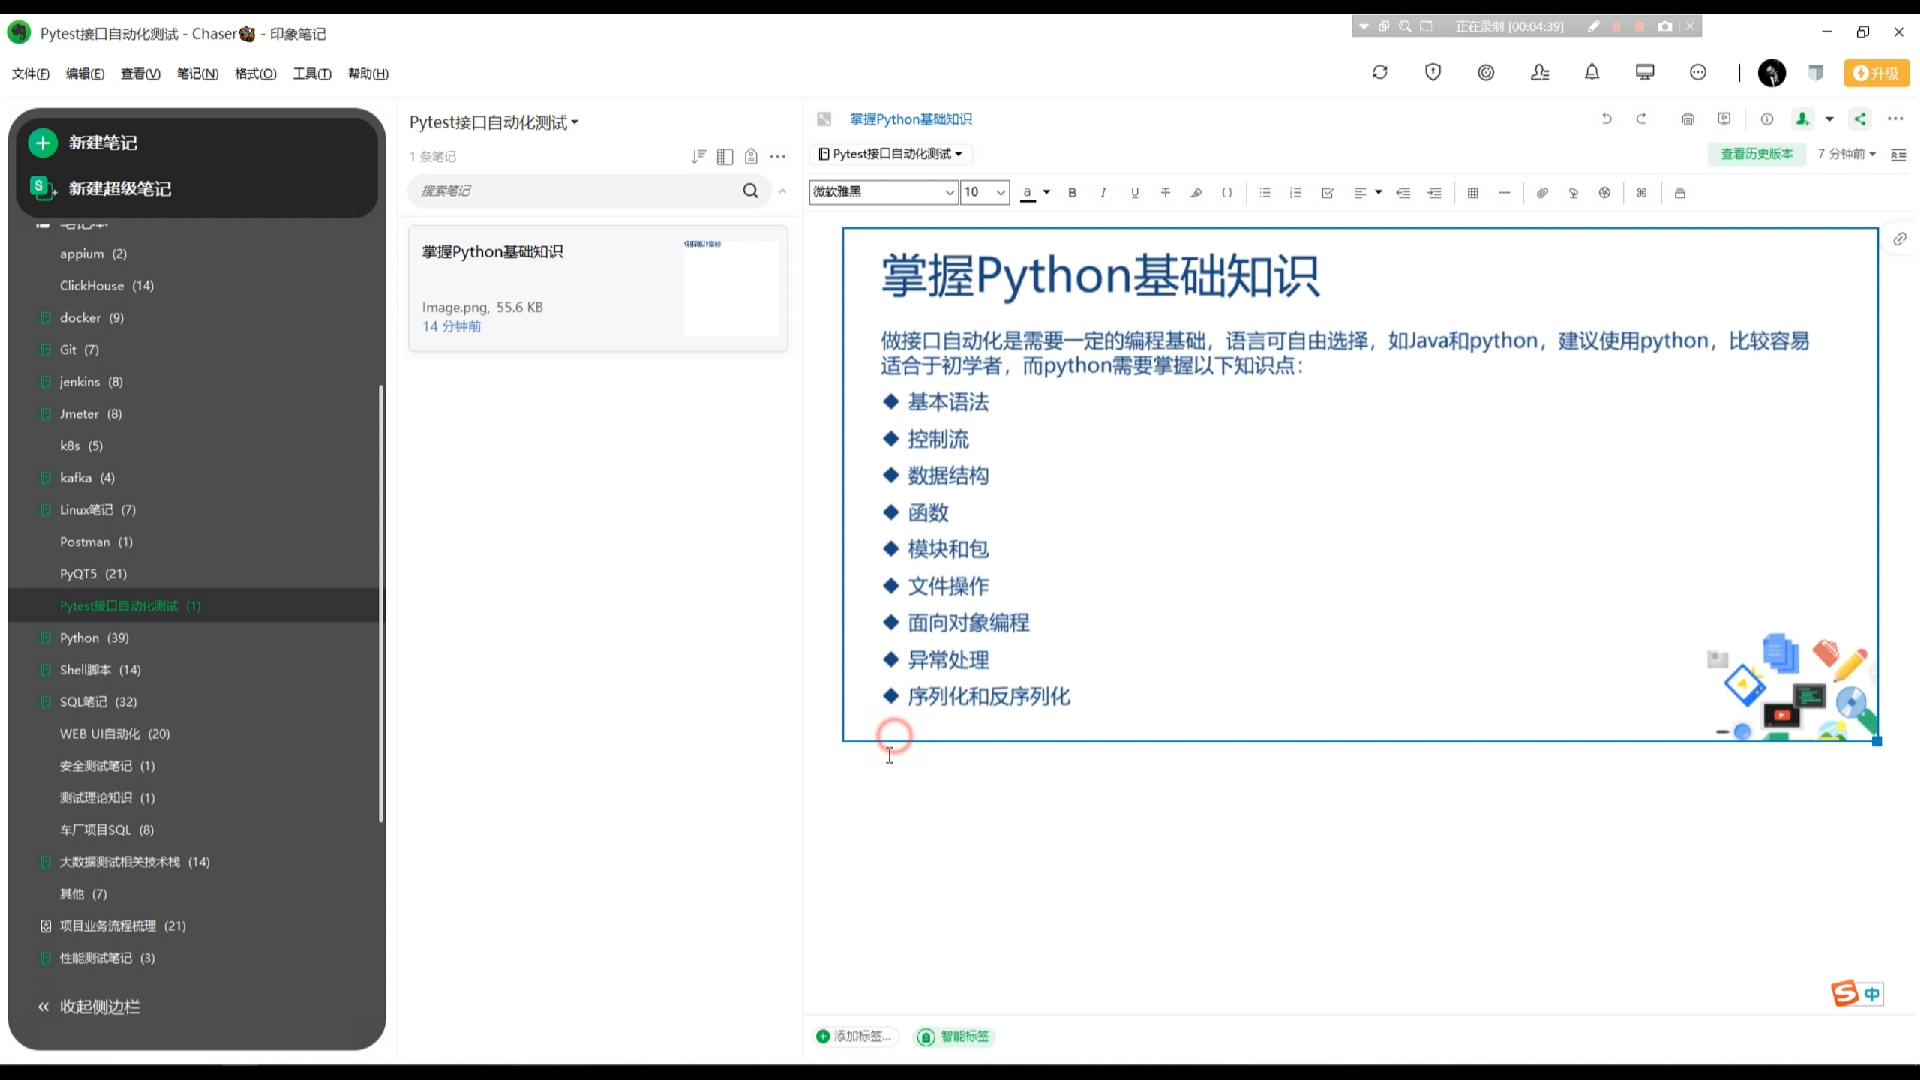1920x1080 pixels.
Task: Open the 编辑 menu
Action: click(x=85, y=73)
